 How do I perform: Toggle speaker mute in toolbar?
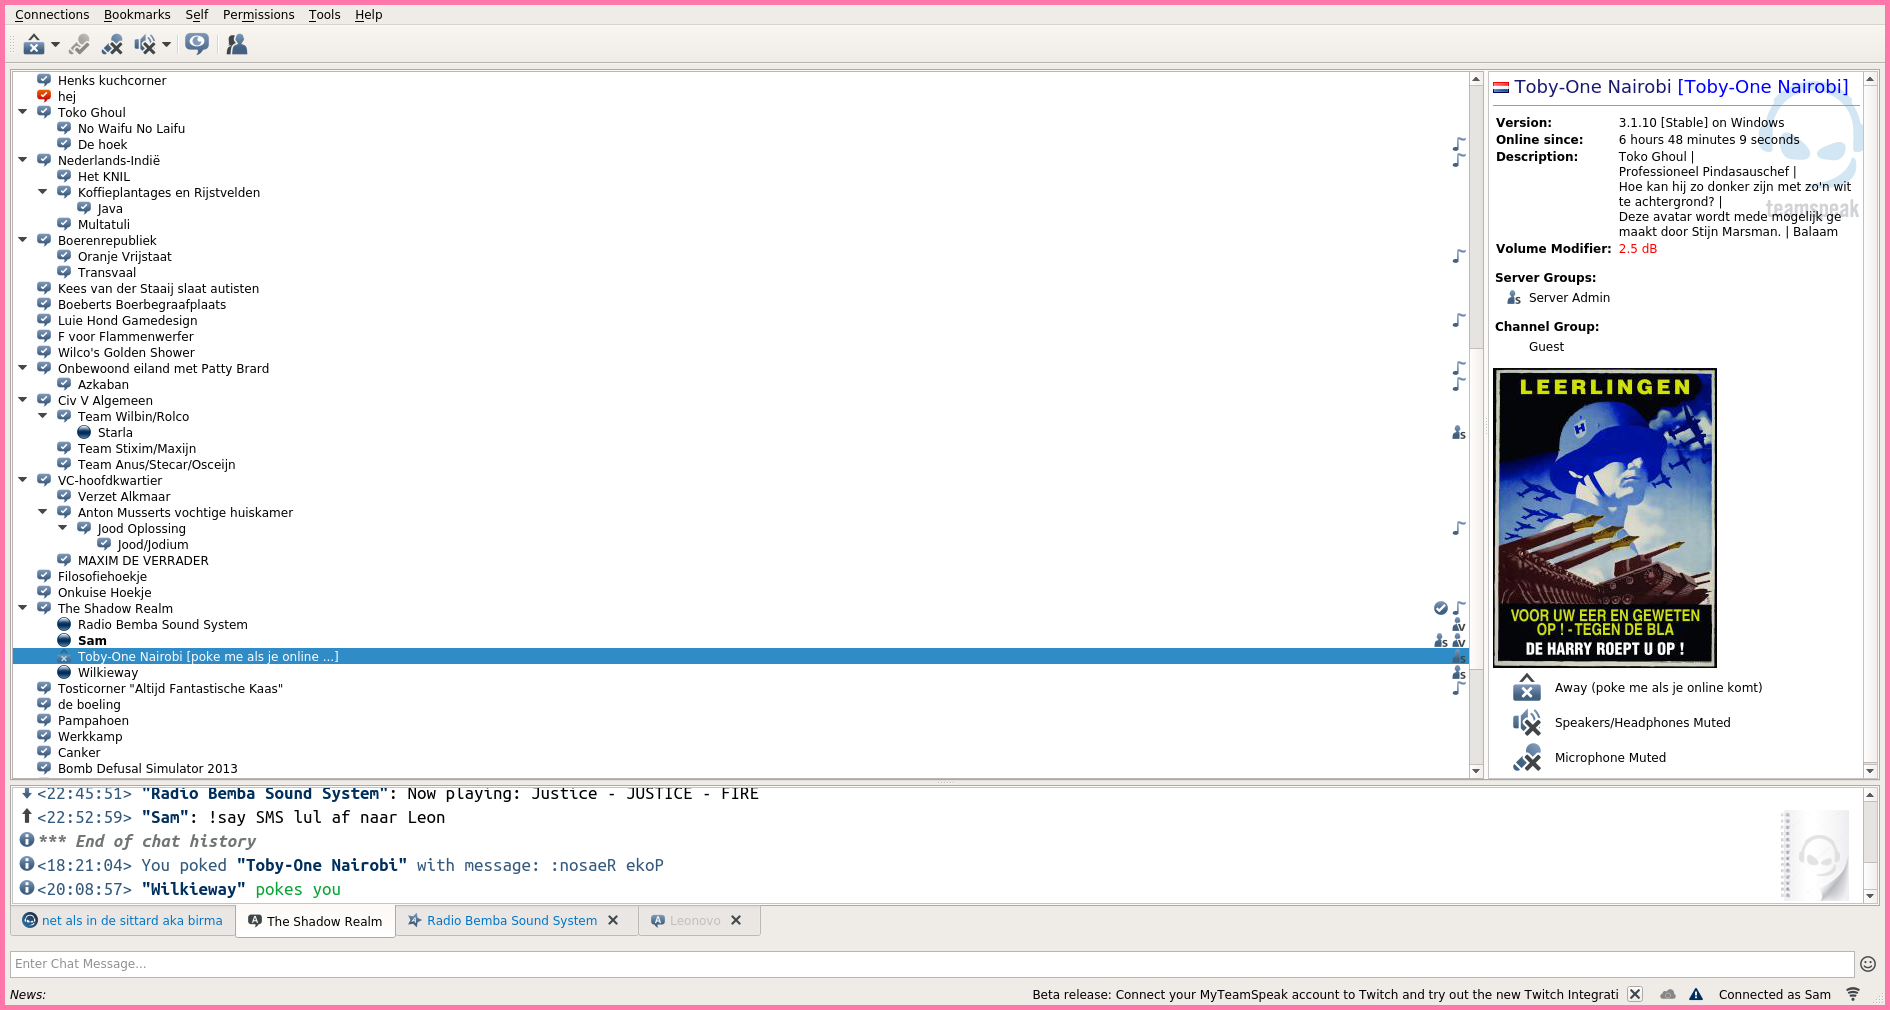145,45
